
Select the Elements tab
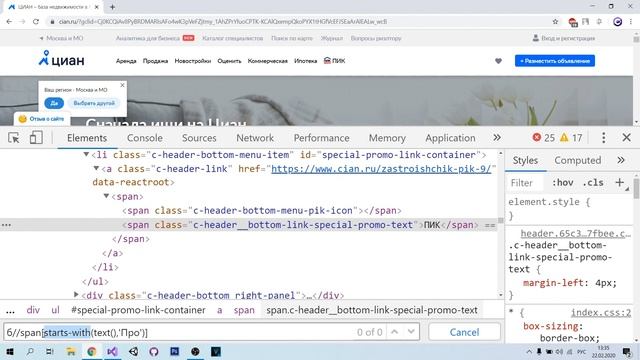point(87,138)
